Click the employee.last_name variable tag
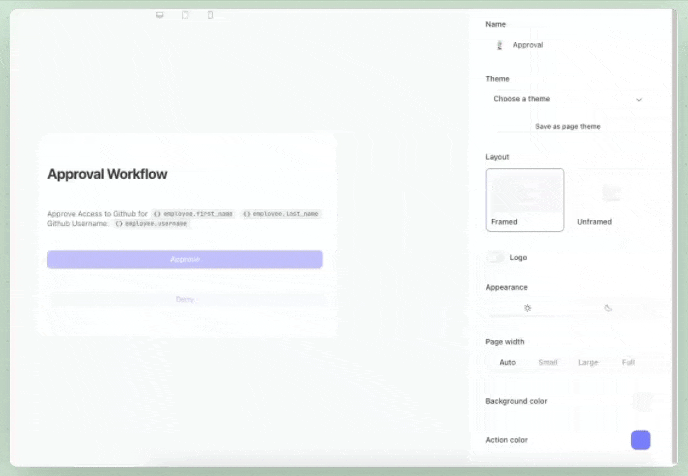This screenshot has height=476, width=688. click(x=281, y=214)
